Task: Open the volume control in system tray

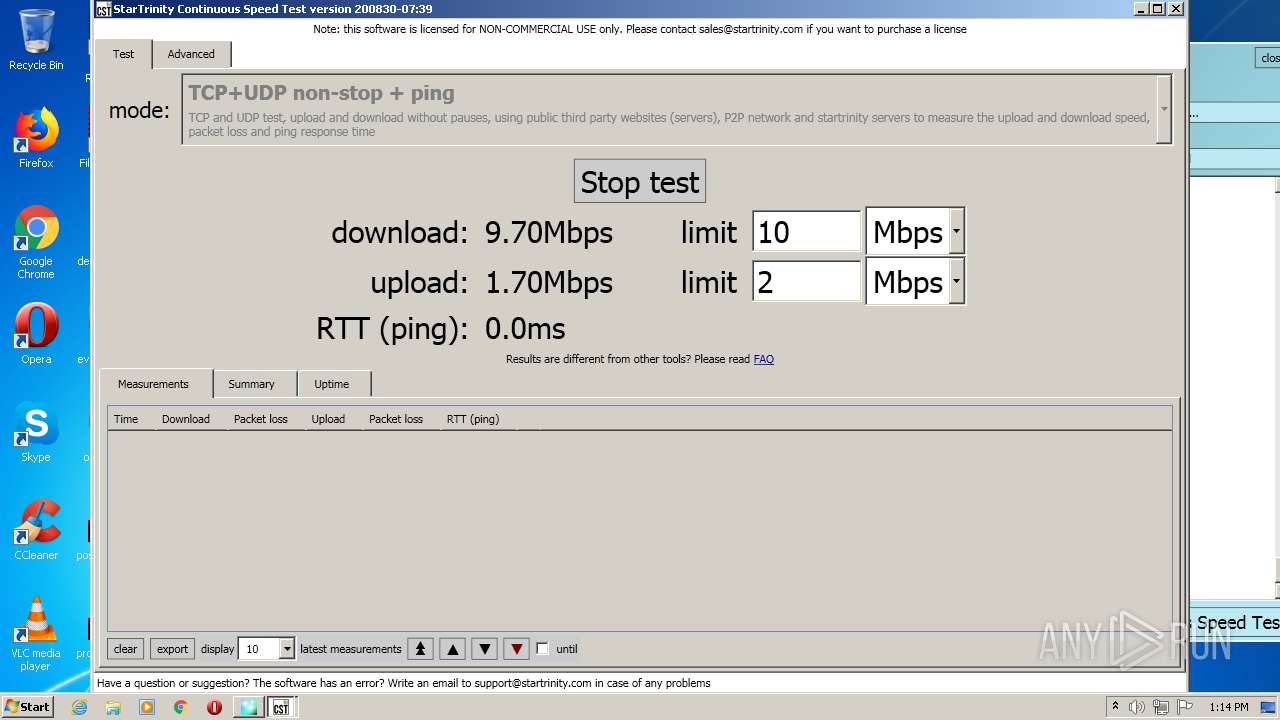Action: pos(1137,707)
